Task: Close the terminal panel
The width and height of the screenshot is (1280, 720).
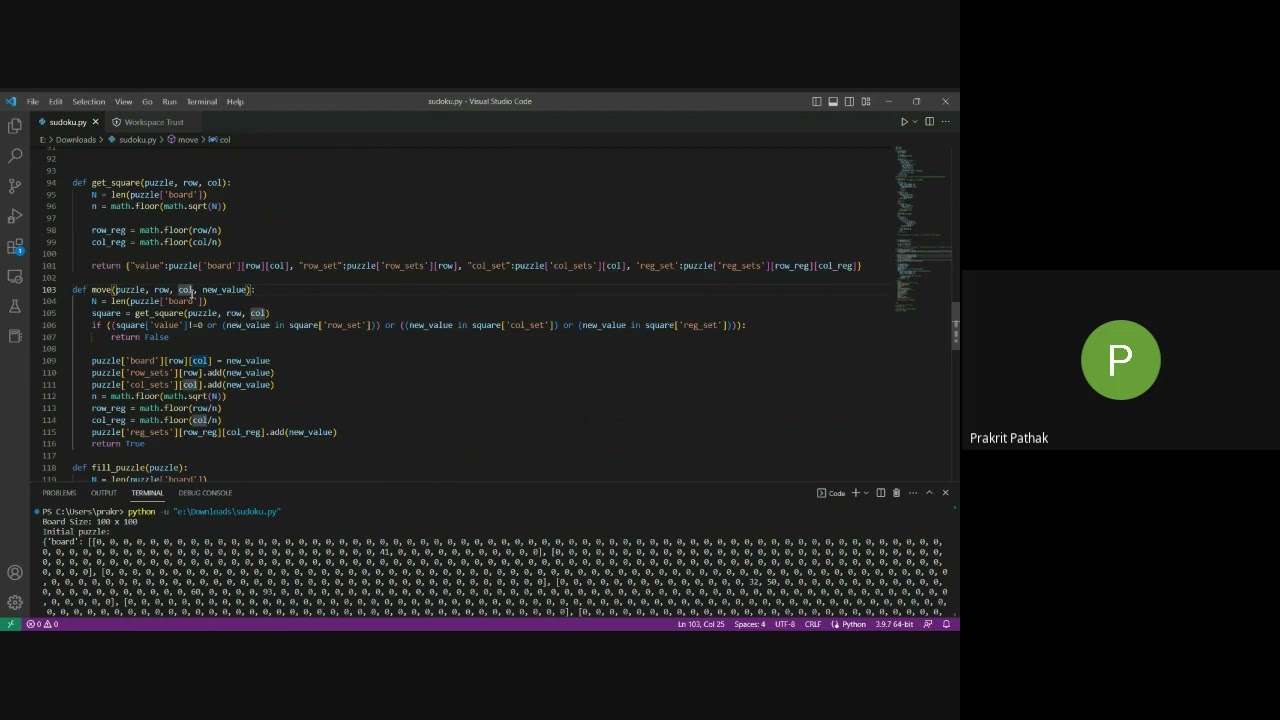Action: point(945,493)
